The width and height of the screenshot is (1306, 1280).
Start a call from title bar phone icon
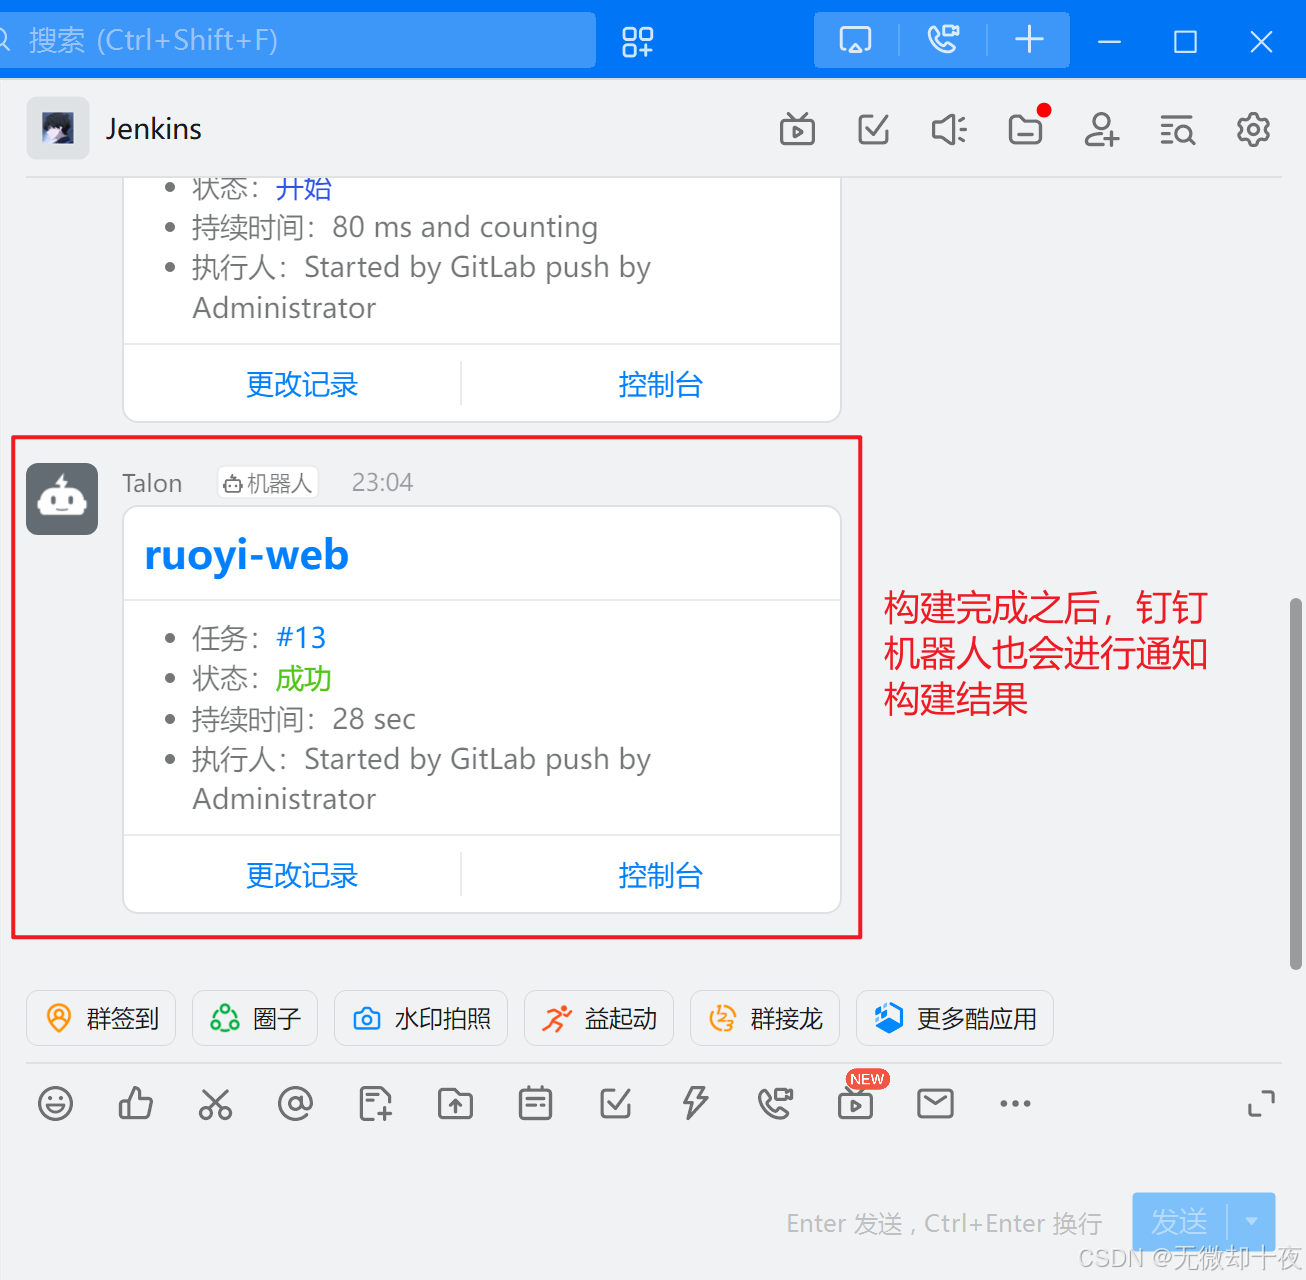point(943,40)
